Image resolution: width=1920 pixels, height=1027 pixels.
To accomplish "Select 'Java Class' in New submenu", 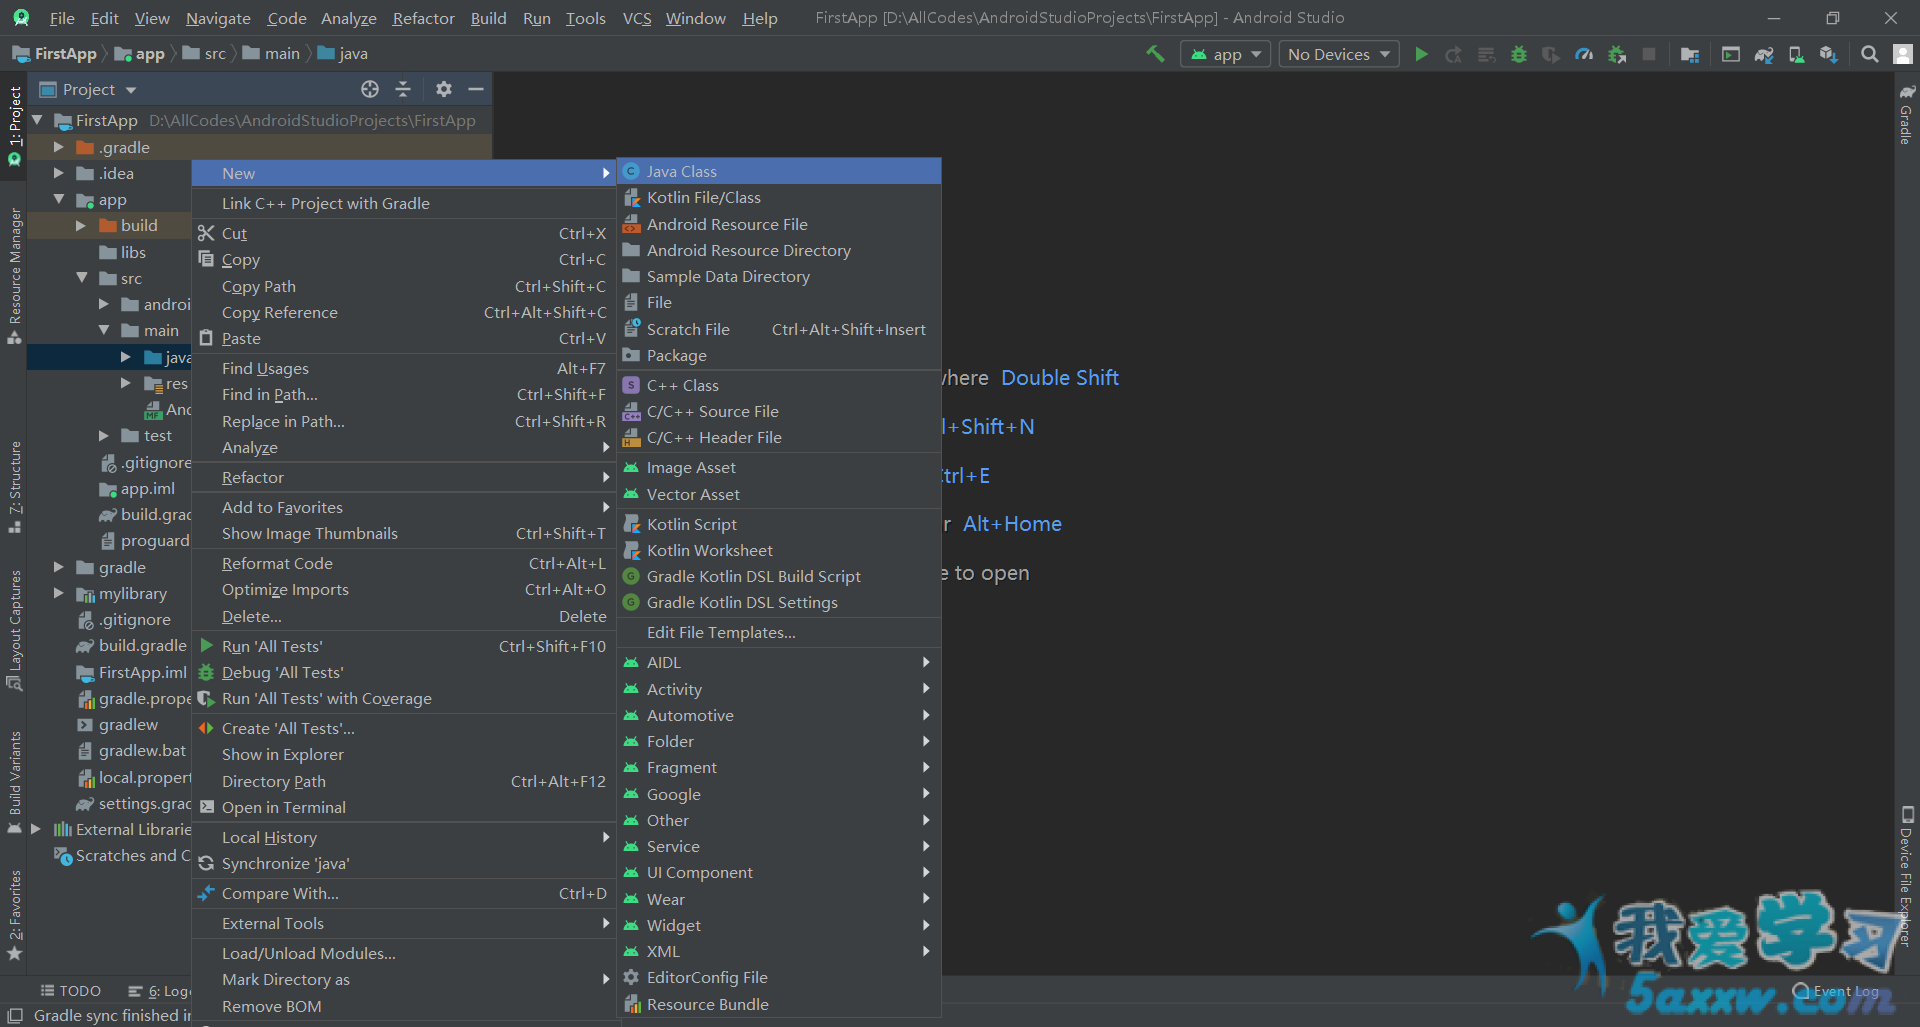I will pyautogui.click(x=779, y=171).
